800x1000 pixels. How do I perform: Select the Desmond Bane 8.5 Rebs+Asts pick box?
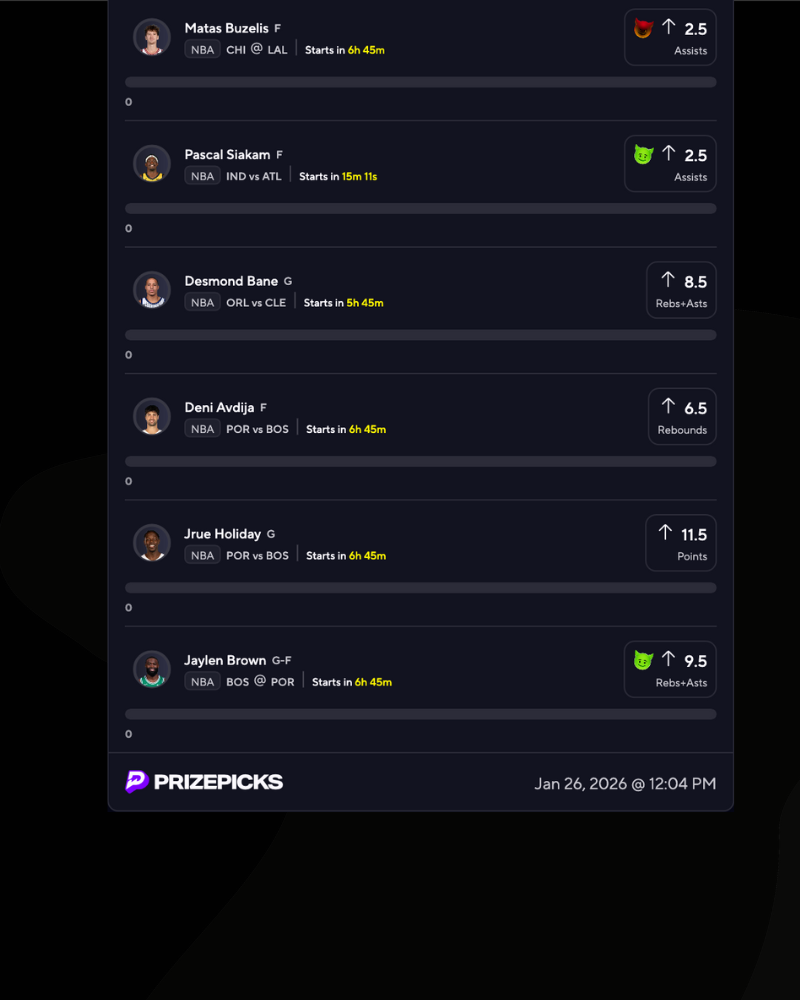(681, 290)
